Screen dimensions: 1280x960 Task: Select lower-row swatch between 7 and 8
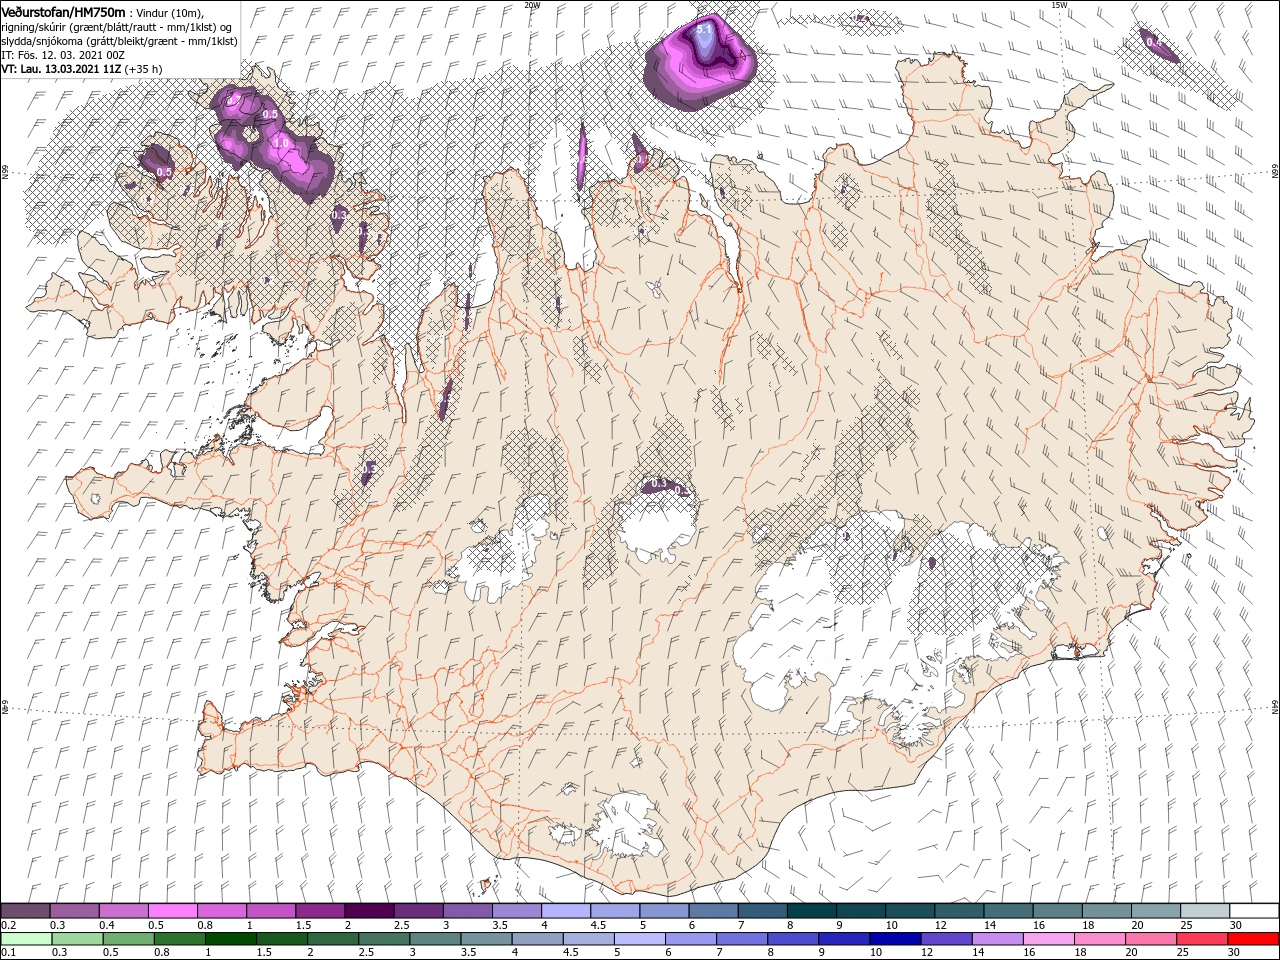[x=742, y=939]
